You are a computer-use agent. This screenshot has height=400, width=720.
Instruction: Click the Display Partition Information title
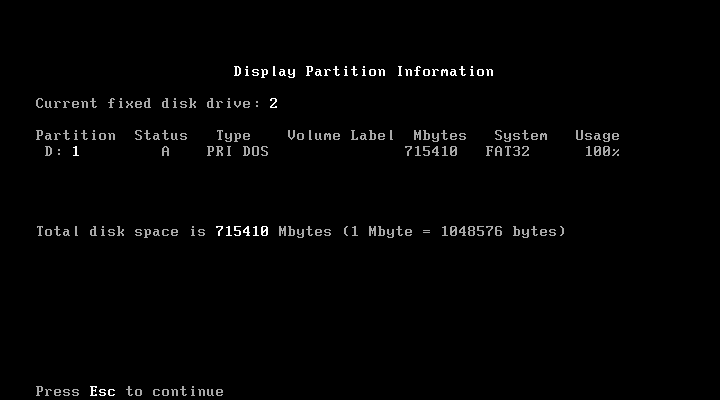click(x=364, y=72)
